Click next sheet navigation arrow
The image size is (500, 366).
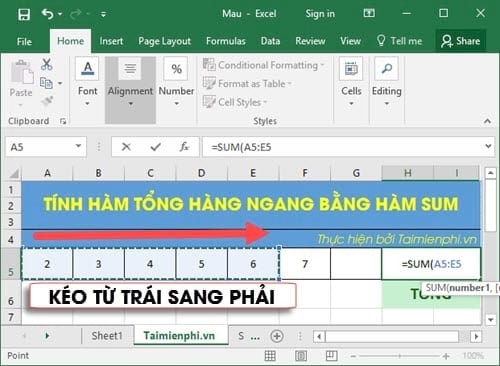pos(47,336)
